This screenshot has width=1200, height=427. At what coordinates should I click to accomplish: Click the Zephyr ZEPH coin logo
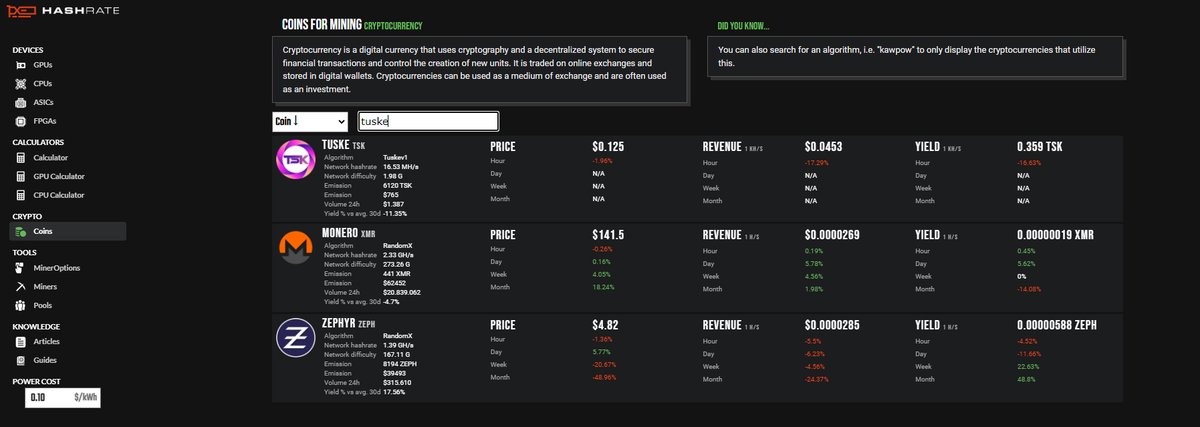296,338
